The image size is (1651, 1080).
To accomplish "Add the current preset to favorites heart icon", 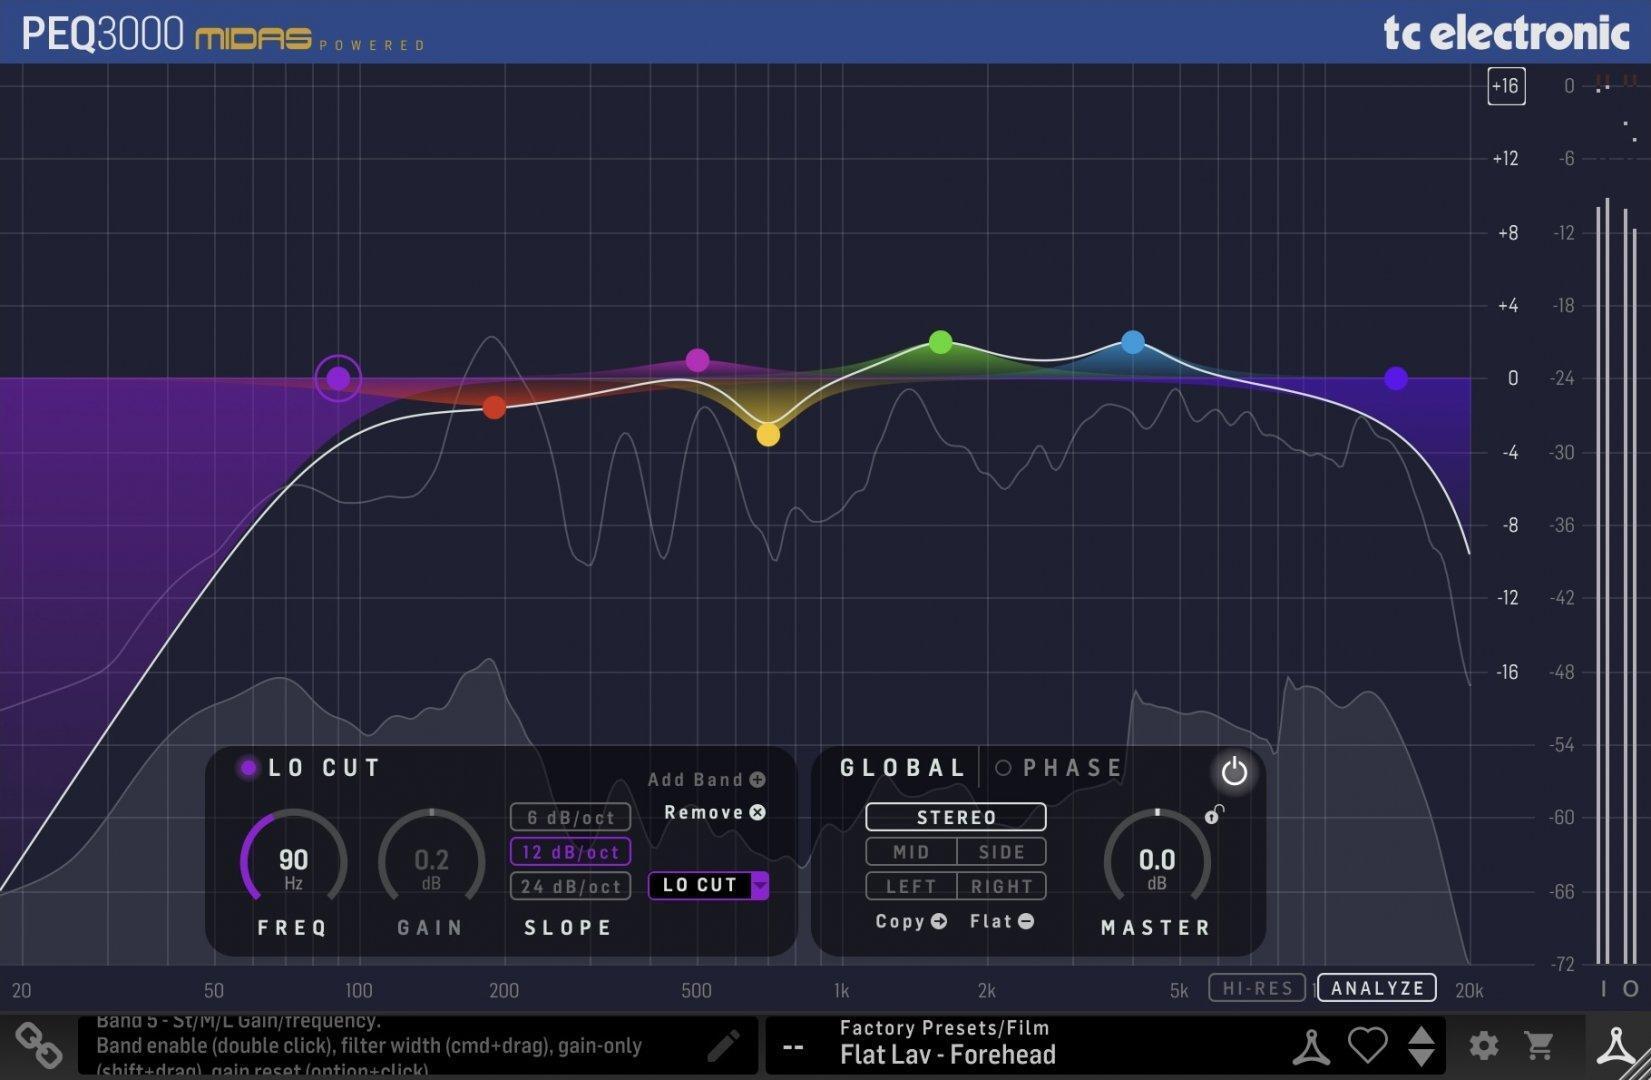I will coord(1367,1045).
